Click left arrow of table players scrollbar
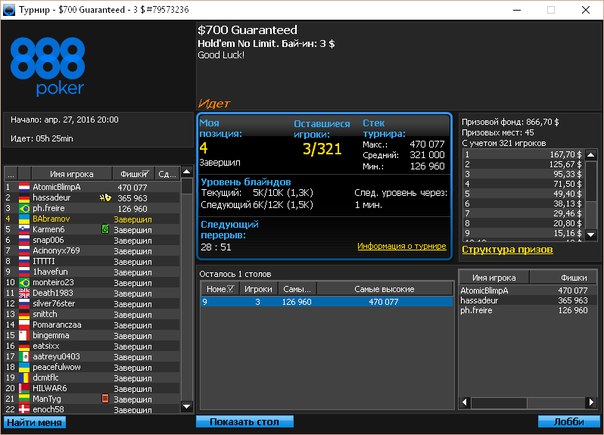This screenshot has width=604, height=435. 465,402
